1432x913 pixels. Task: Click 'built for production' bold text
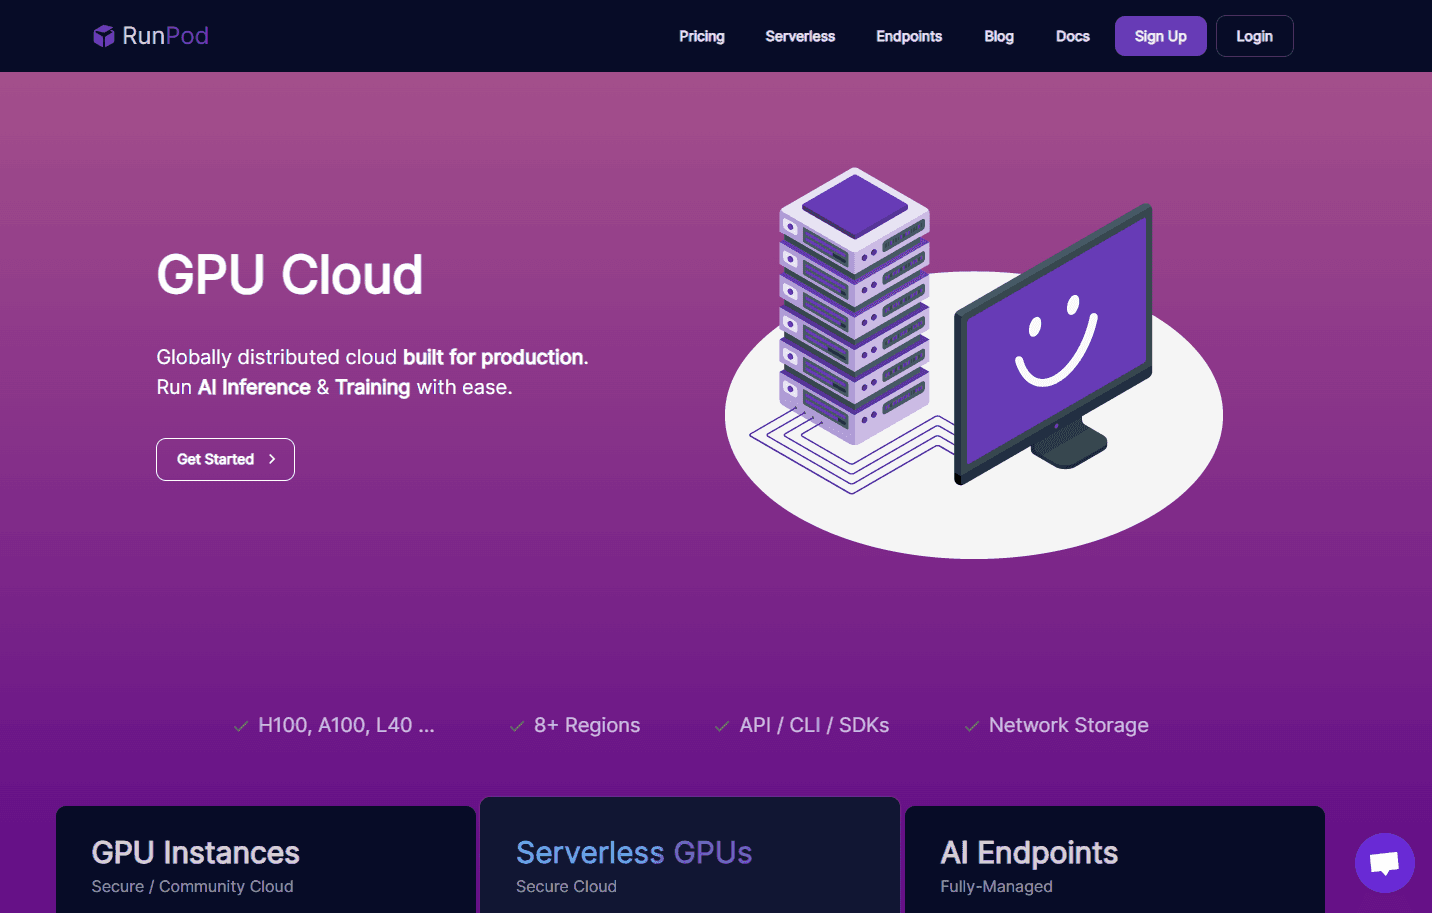[493, 357]
